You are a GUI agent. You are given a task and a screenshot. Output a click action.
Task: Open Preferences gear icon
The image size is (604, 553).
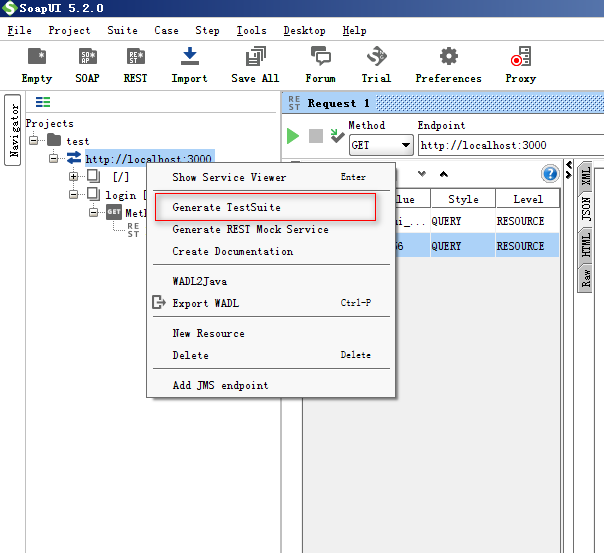pos(449,56)
